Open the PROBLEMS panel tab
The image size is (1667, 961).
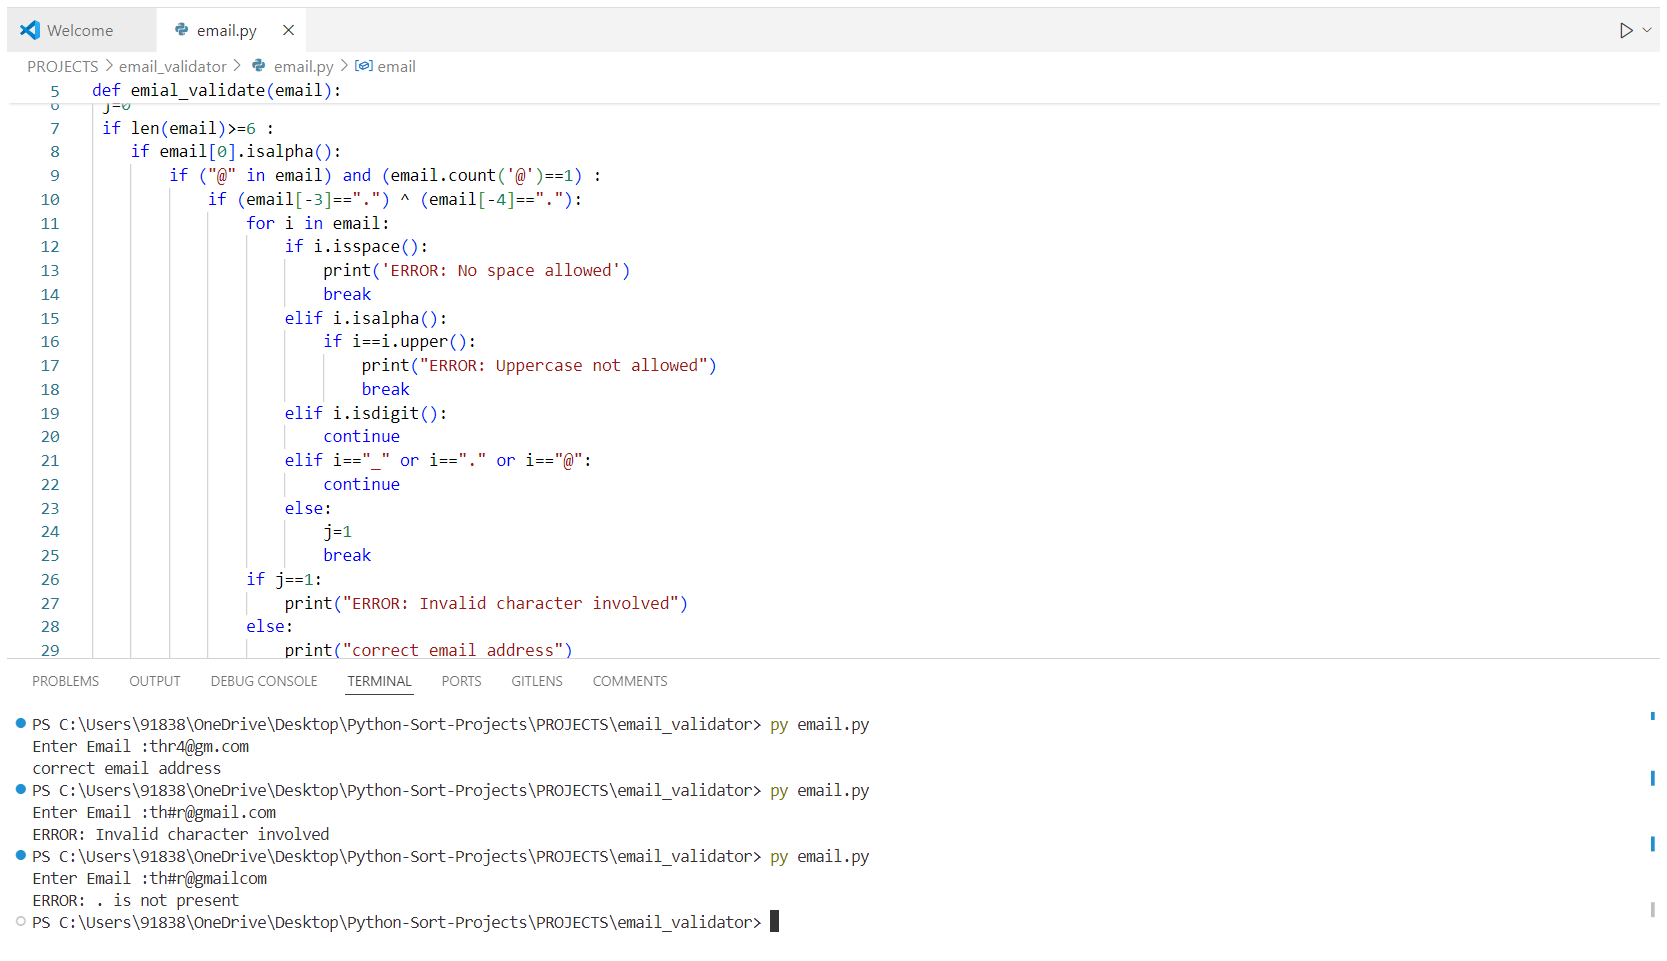[66, 681]
